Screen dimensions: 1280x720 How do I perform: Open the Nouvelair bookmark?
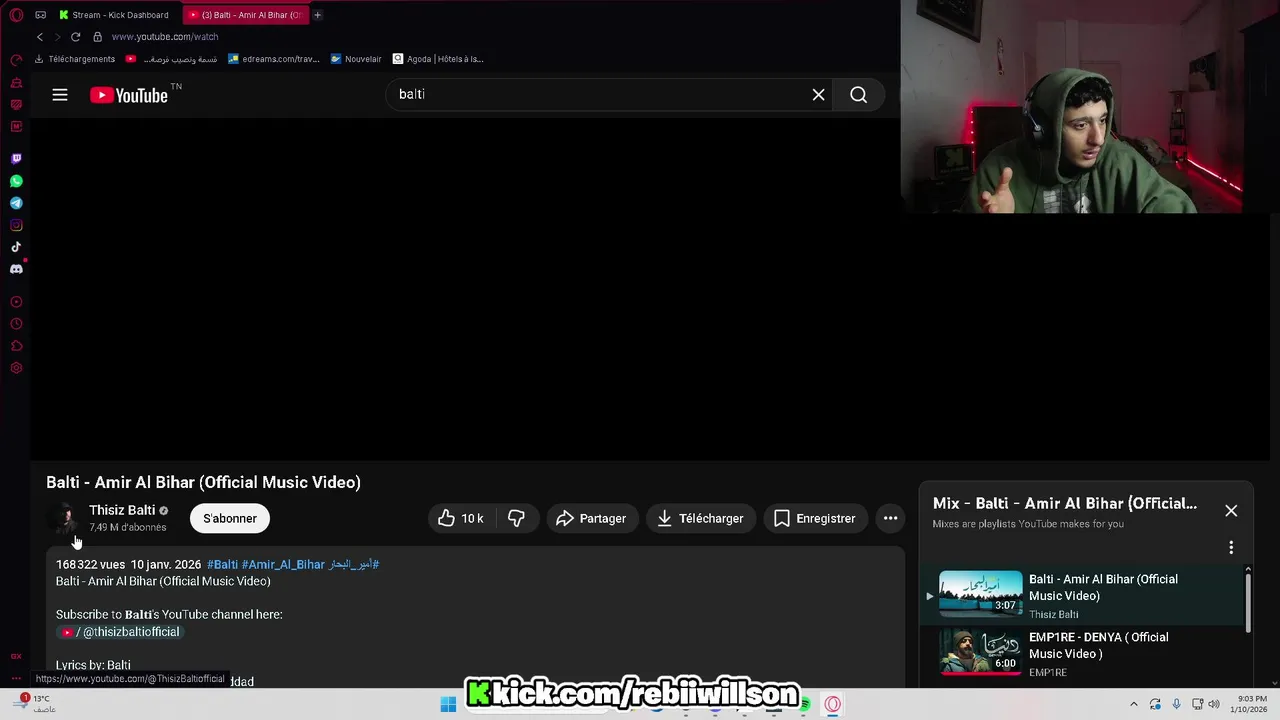356,59
